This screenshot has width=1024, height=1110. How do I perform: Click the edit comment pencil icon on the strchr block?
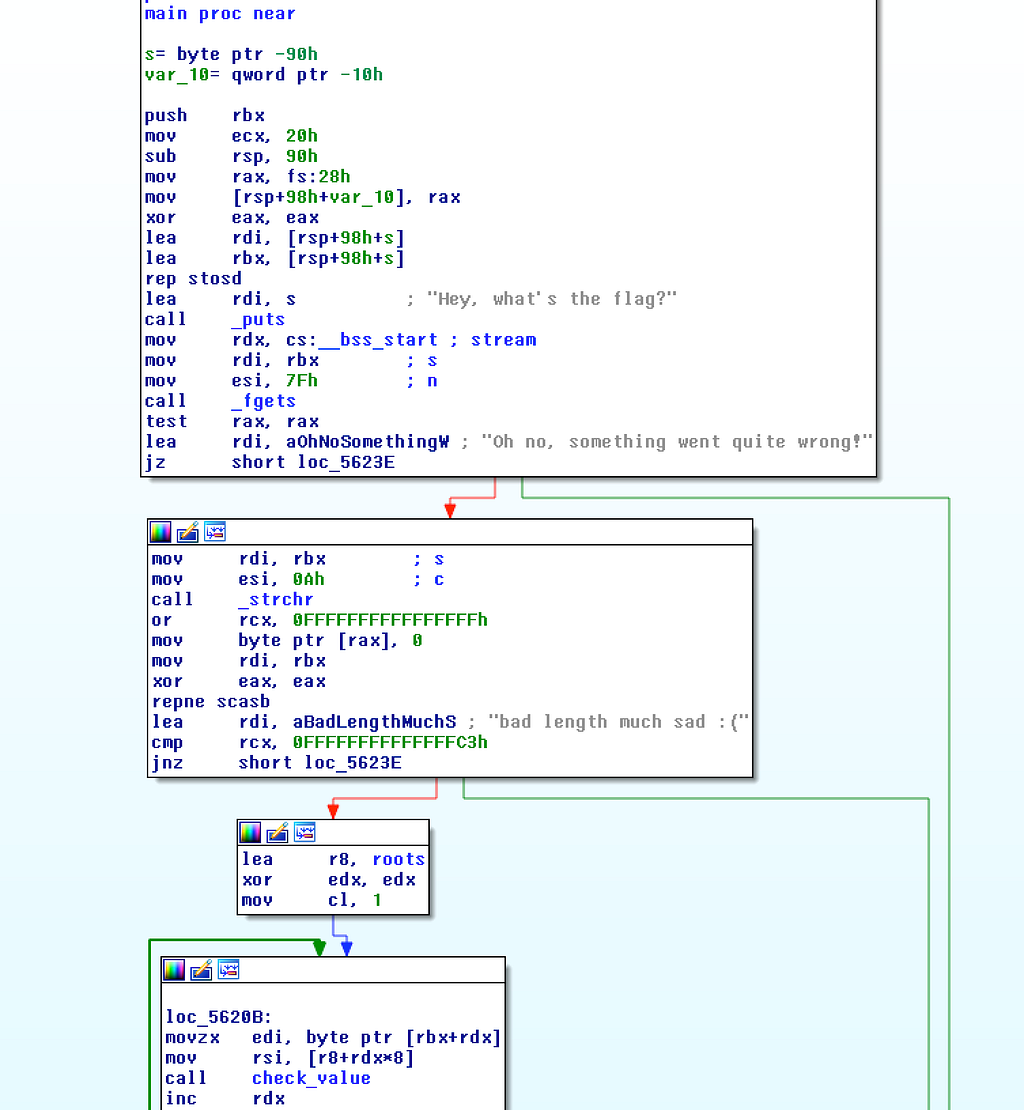(188, 532)
